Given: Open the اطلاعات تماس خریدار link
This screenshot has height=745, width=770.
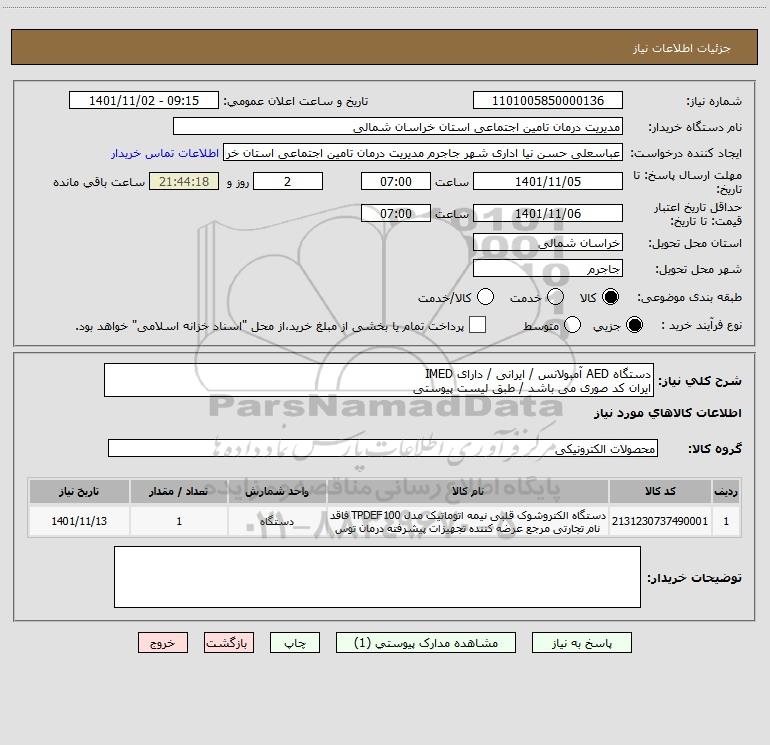Looking at the screenshot, I should 165,153.
